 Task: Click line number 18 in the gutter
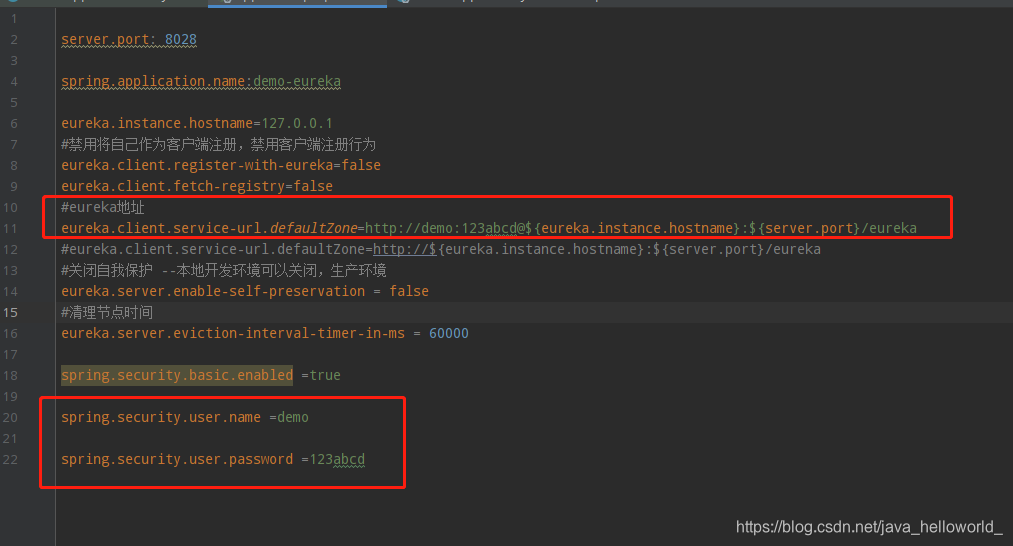[10, 375]
